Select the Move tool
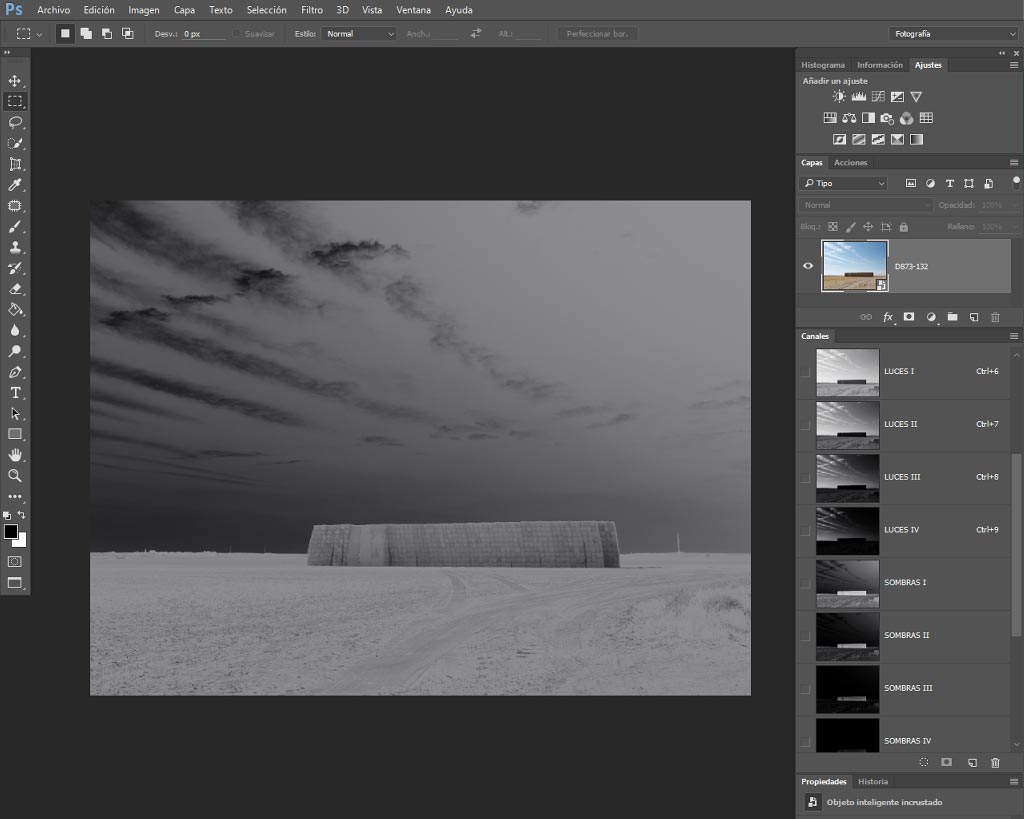This screenshot has height=819, width=1024. click(14, 80)
